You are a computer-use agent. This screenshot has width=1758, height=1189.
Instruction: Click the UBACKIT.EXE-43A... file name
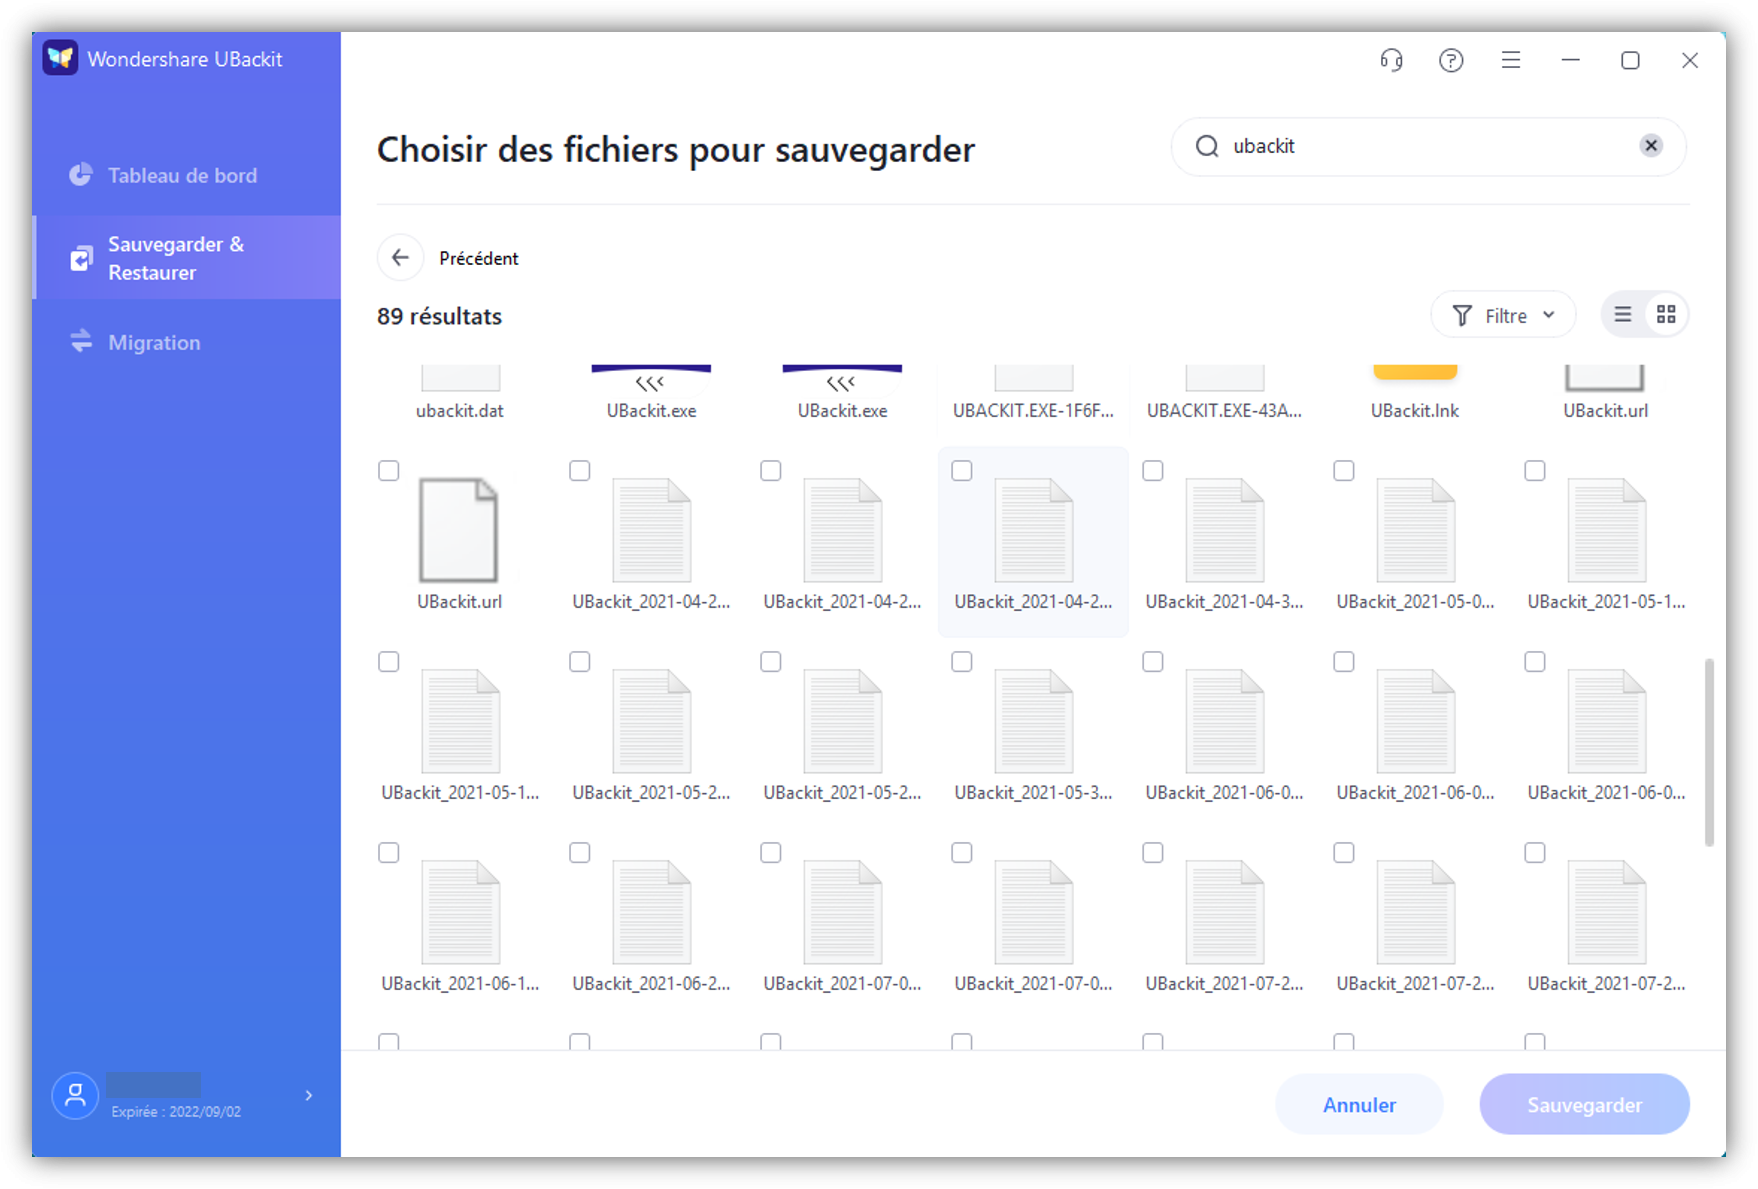click(x=1224, y=411)
